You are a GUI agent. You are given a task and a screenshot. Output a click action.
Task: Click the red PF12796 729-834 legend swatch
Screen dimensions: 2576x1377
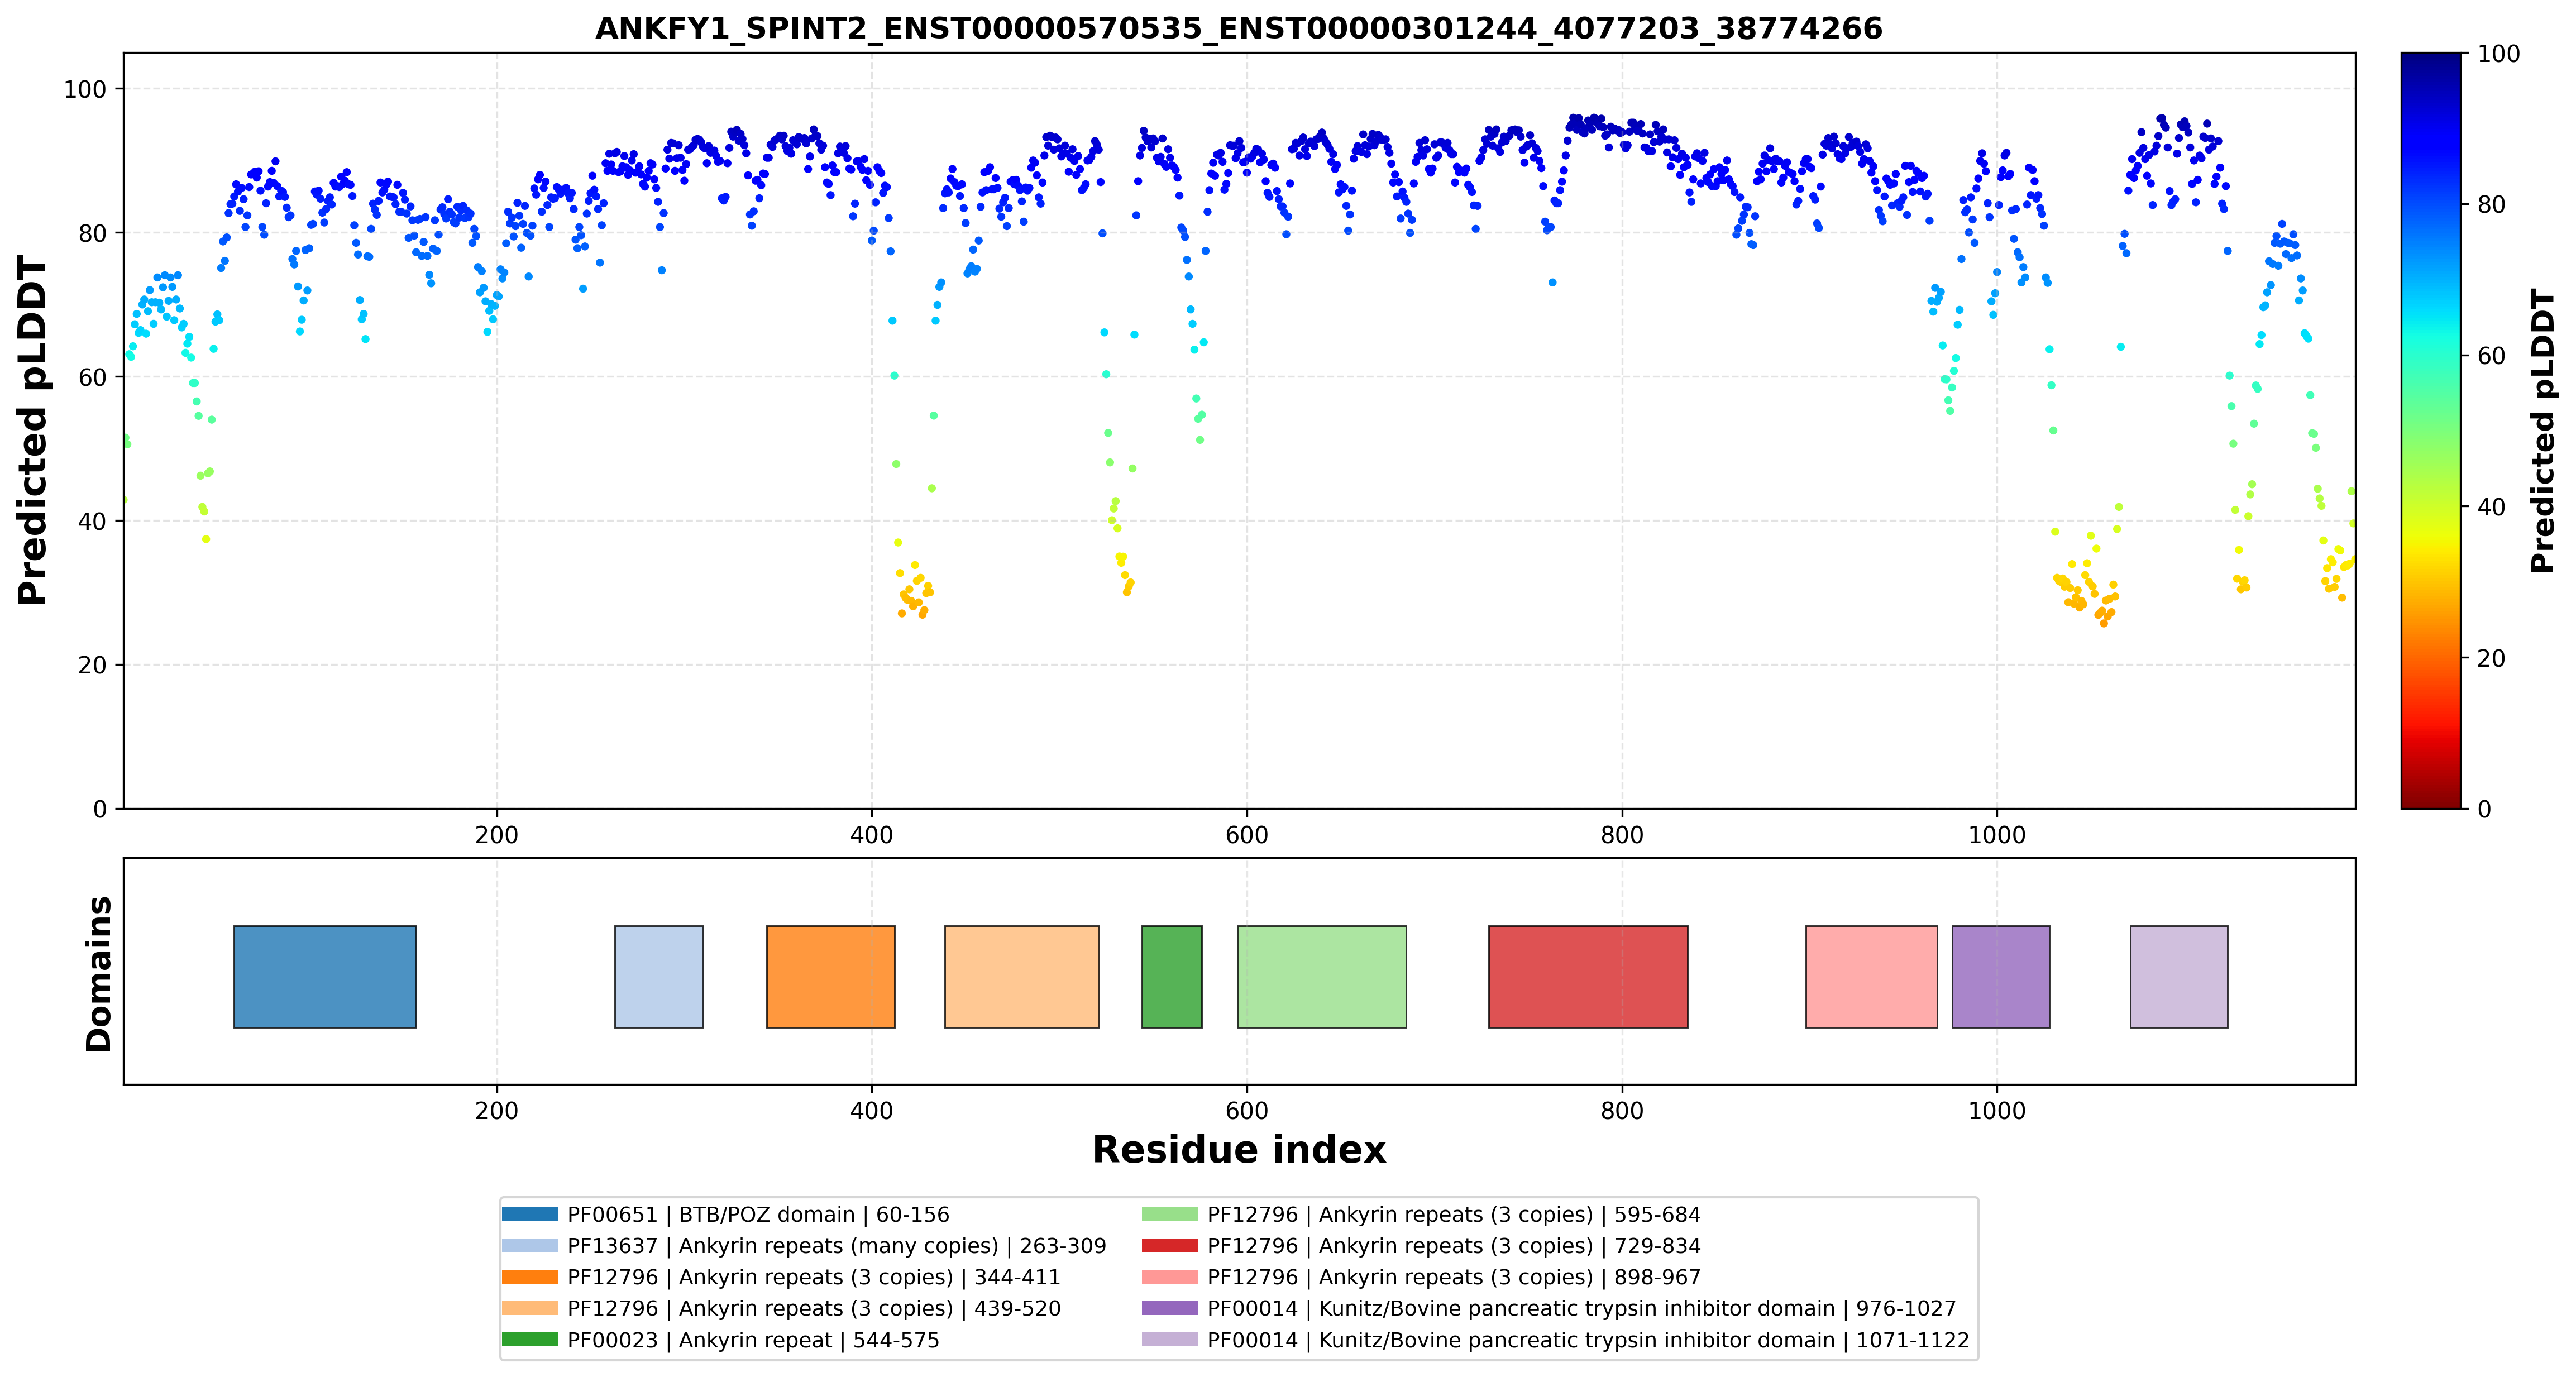click(x=1169, y=1246)
